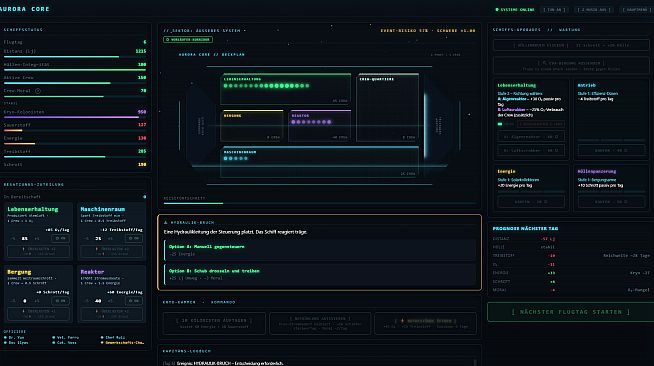Select officer Bos Ilyes
Viewport: 654px width, 366px height.
(x=16, y=342)
